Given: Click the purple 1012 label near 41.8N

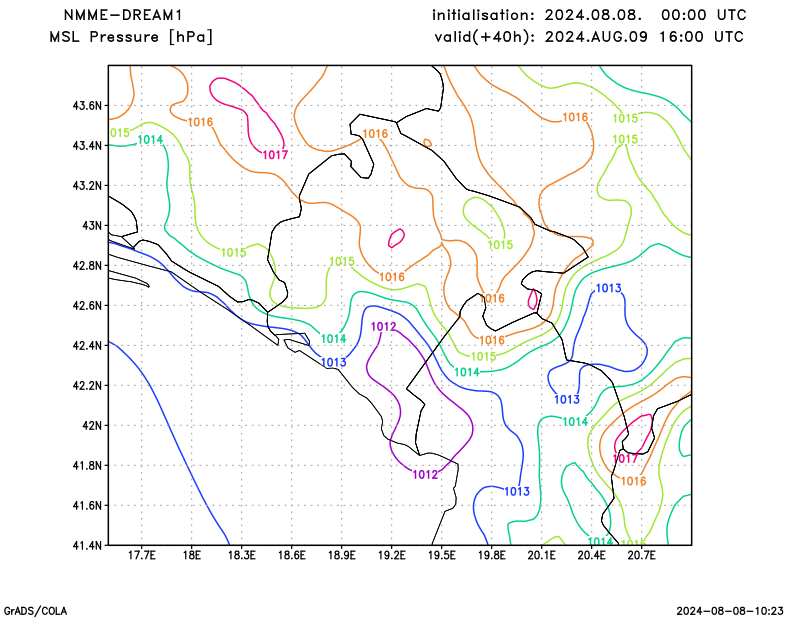Looking at the screenshot, I should click(426, 475).
